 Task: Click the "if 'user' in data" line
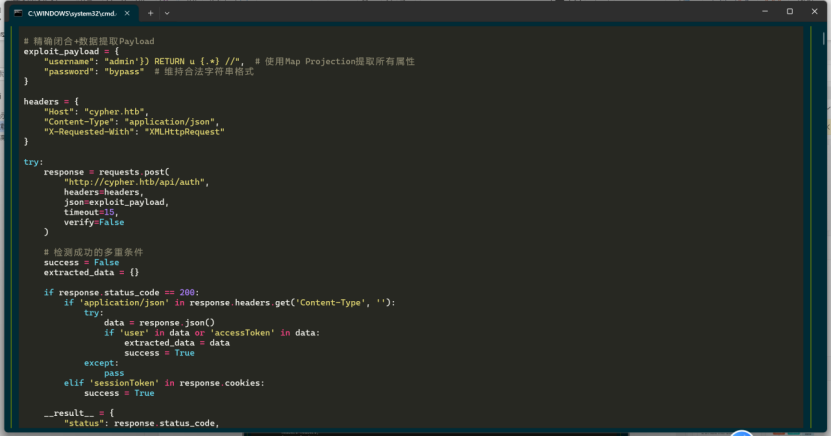212,333
